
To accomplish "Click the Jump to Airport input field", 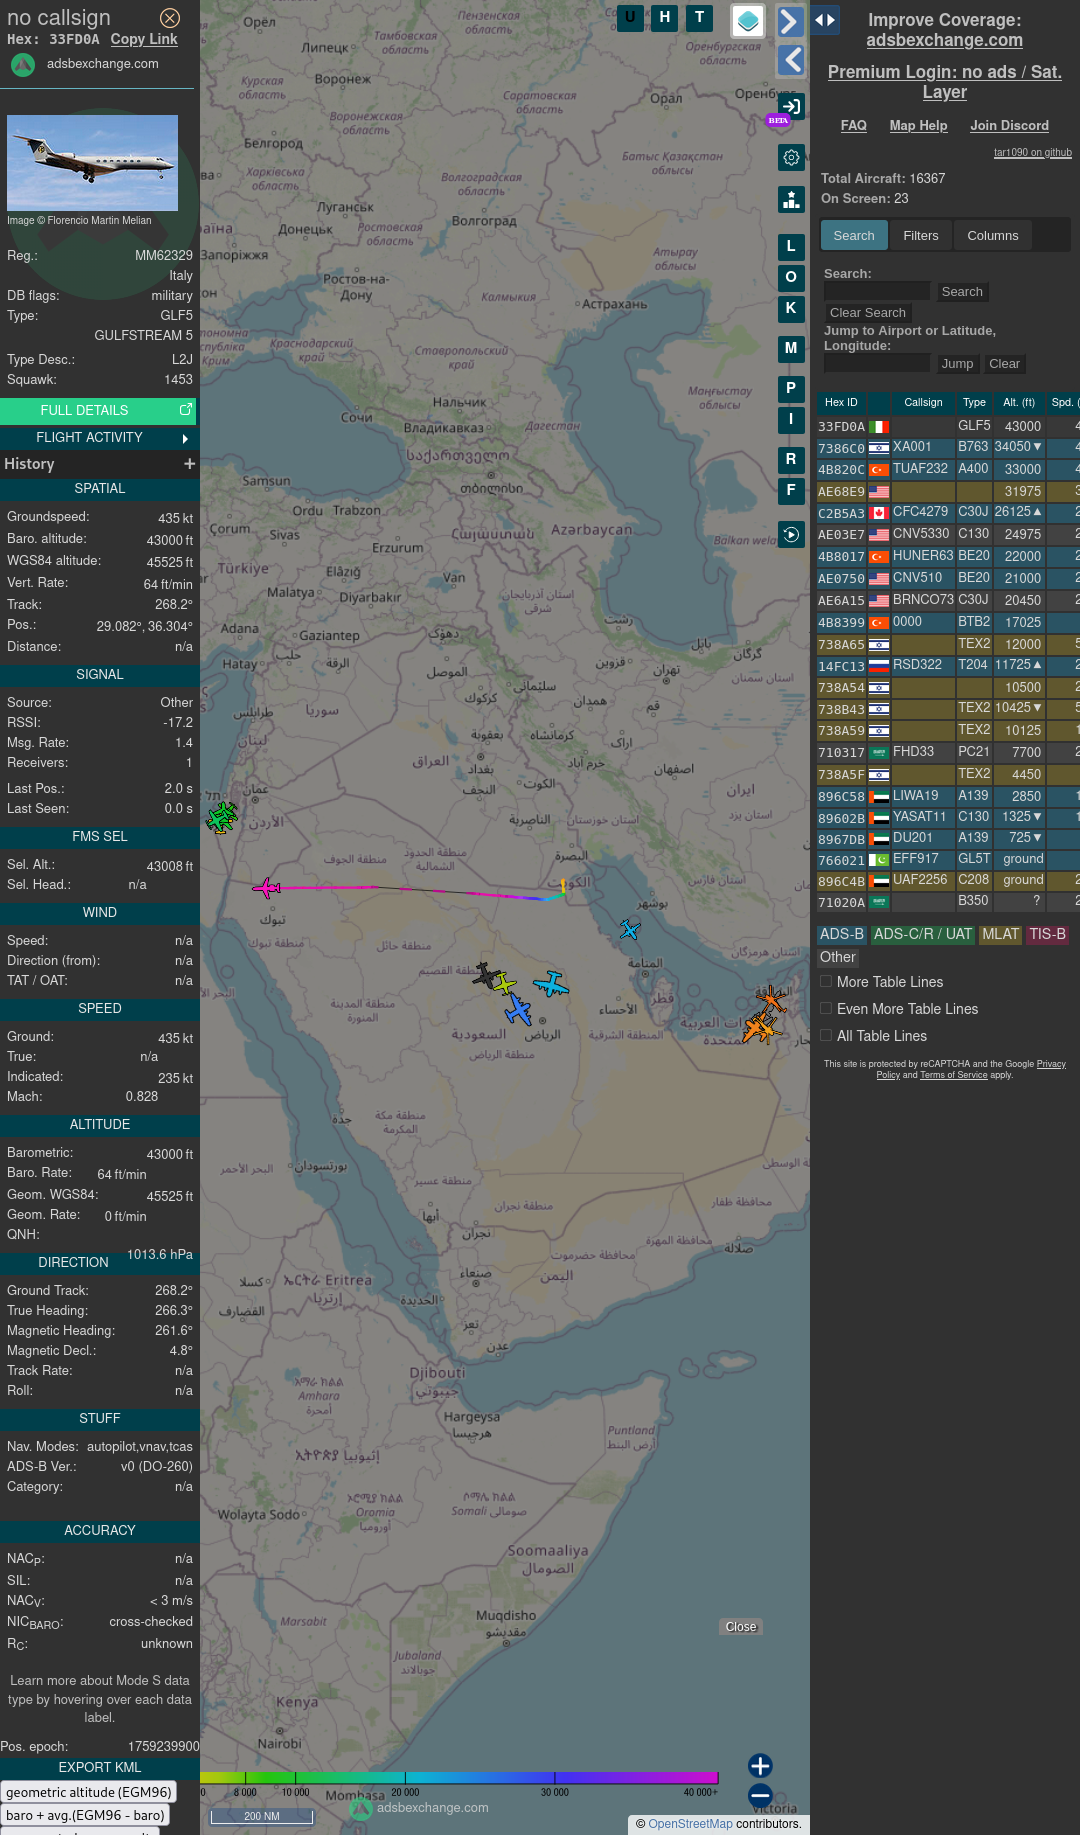I will [877, 364].
